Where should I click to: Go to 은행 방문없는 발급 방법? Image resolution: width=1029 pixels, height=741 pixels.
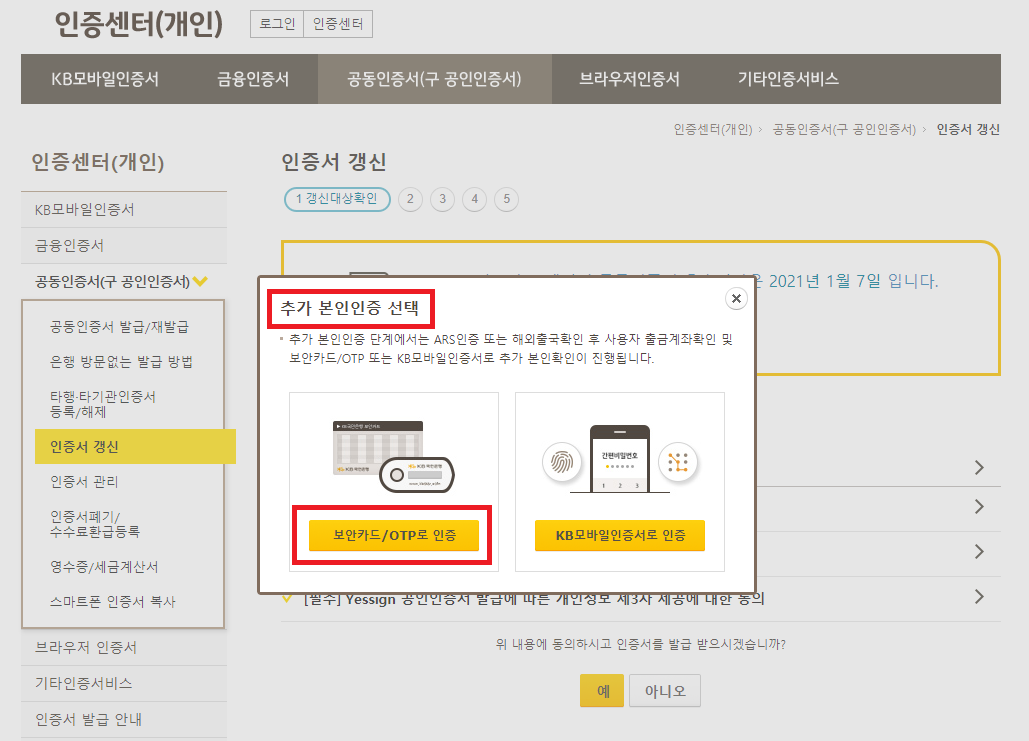121,362
